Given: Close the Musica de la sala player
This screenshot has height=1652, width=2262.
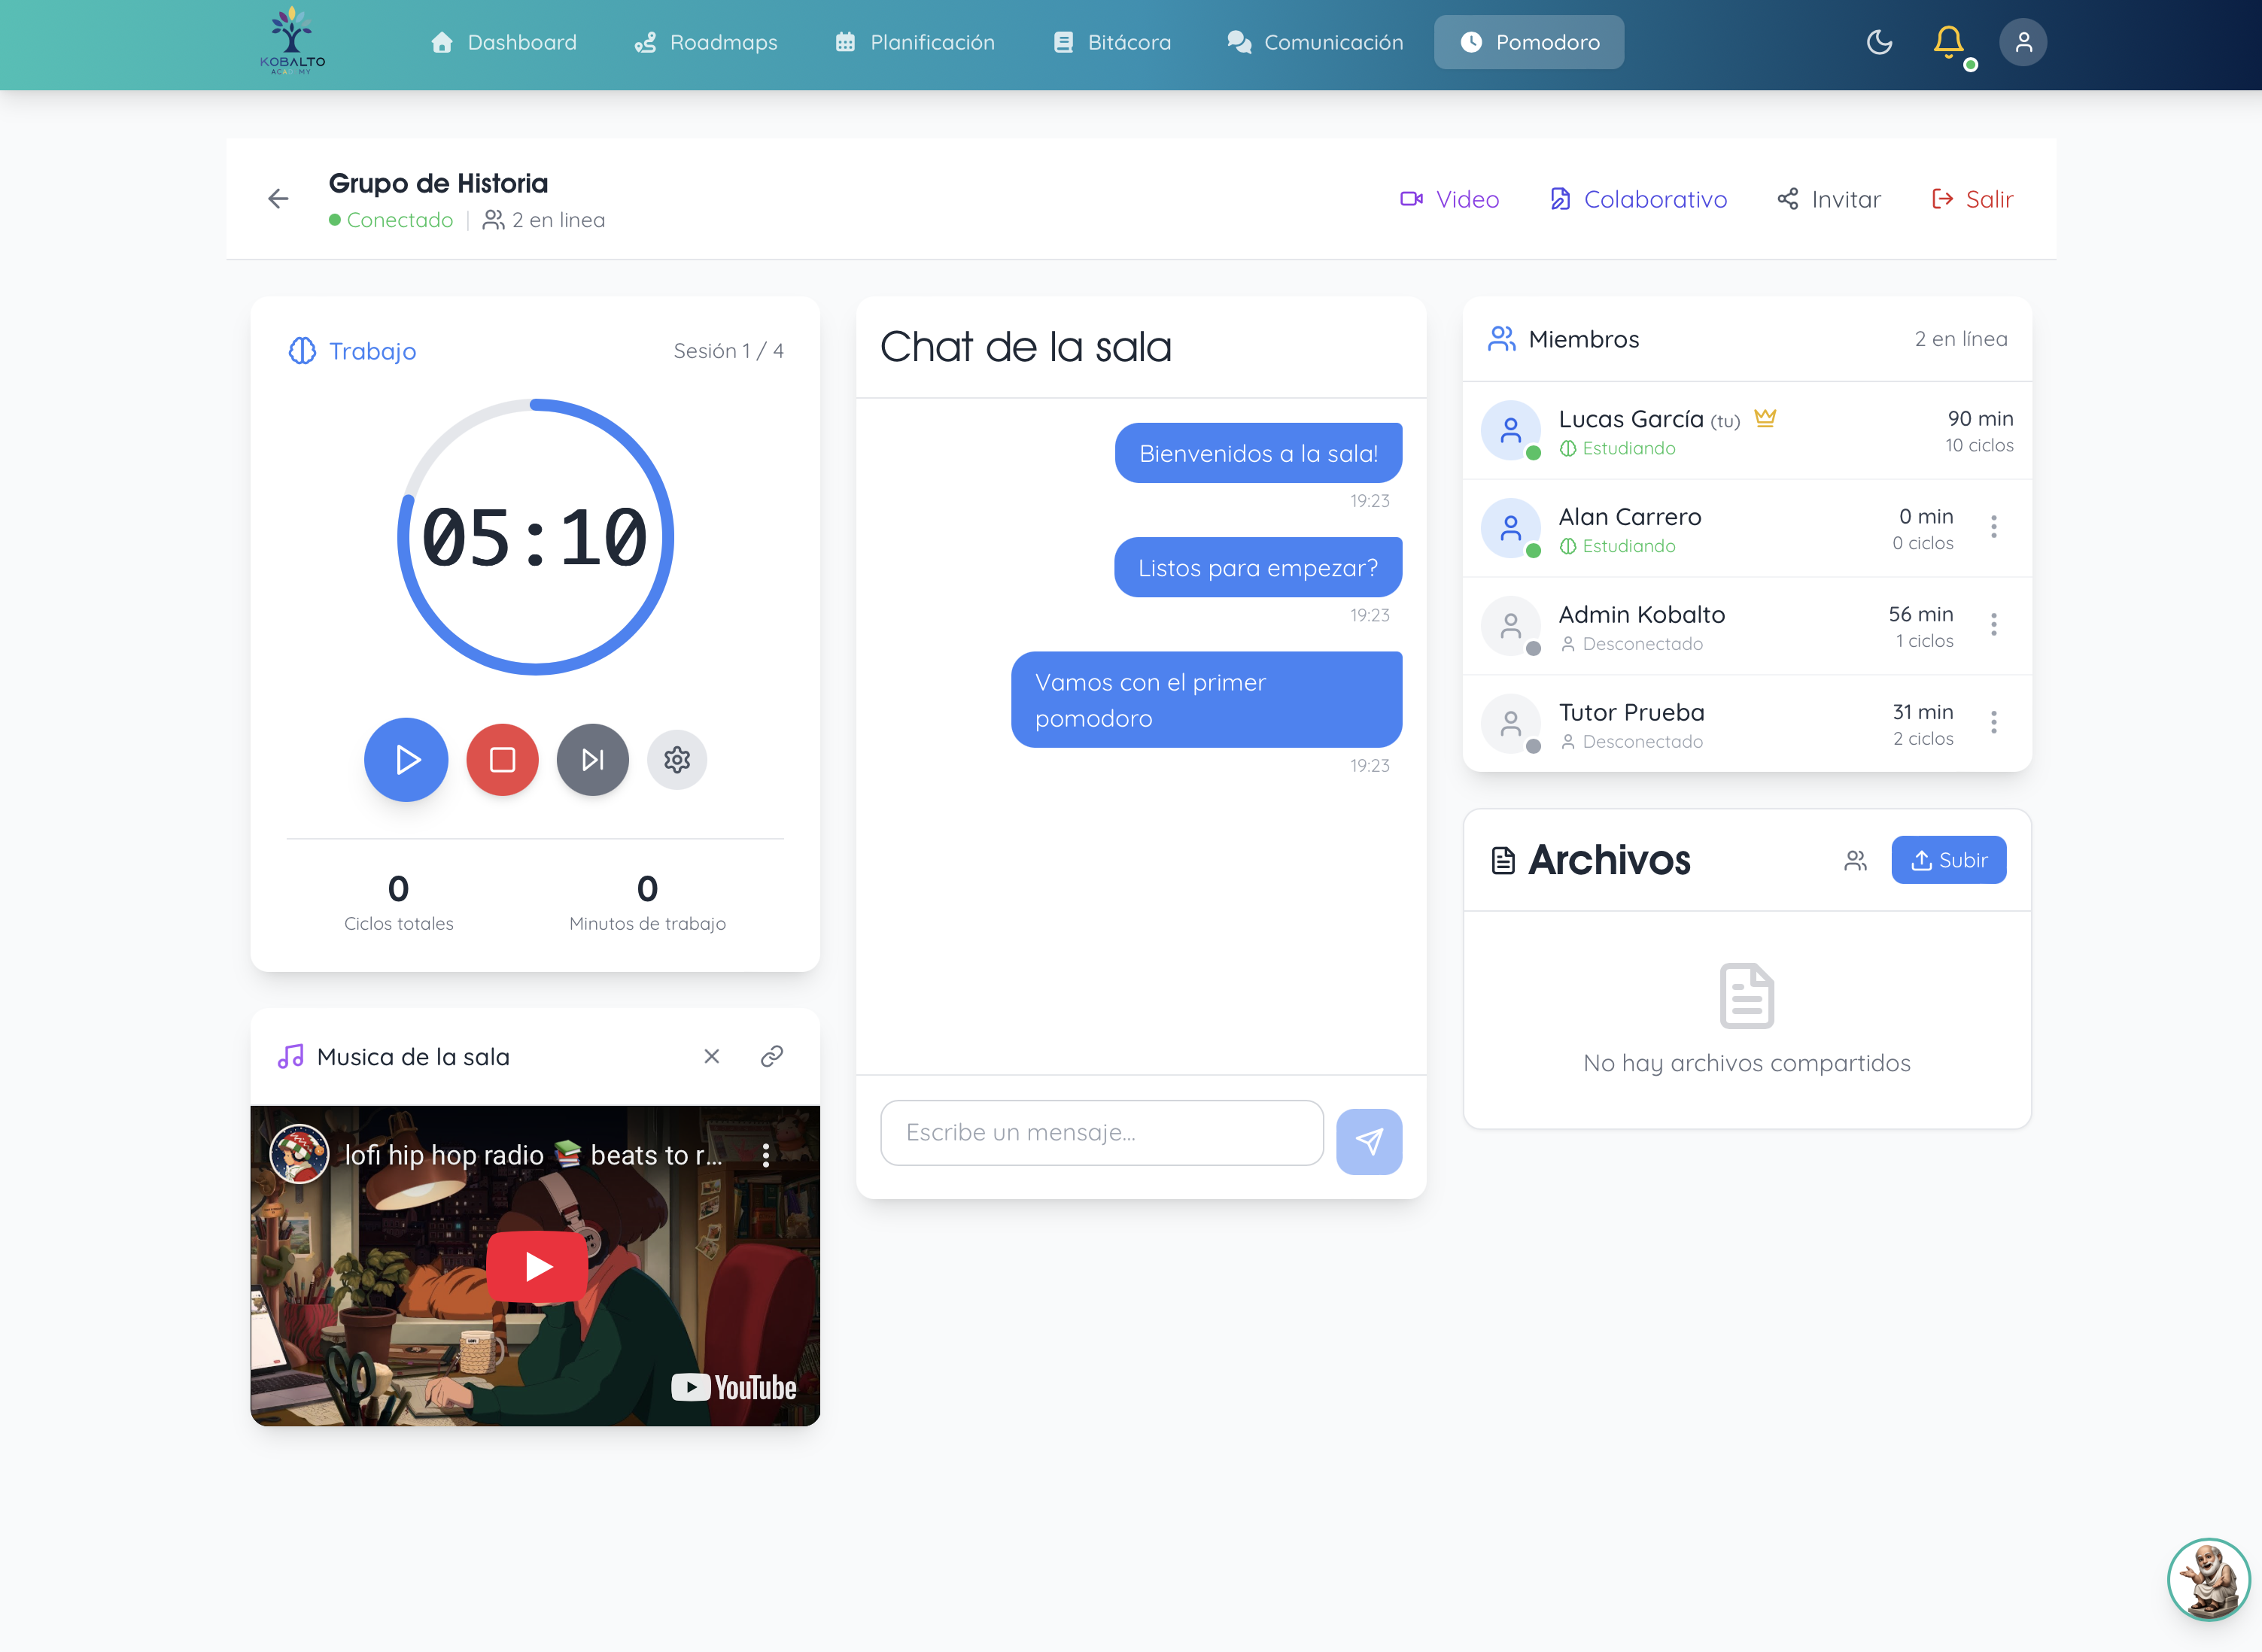Looking at the screenshot, I should point(711,1056).
